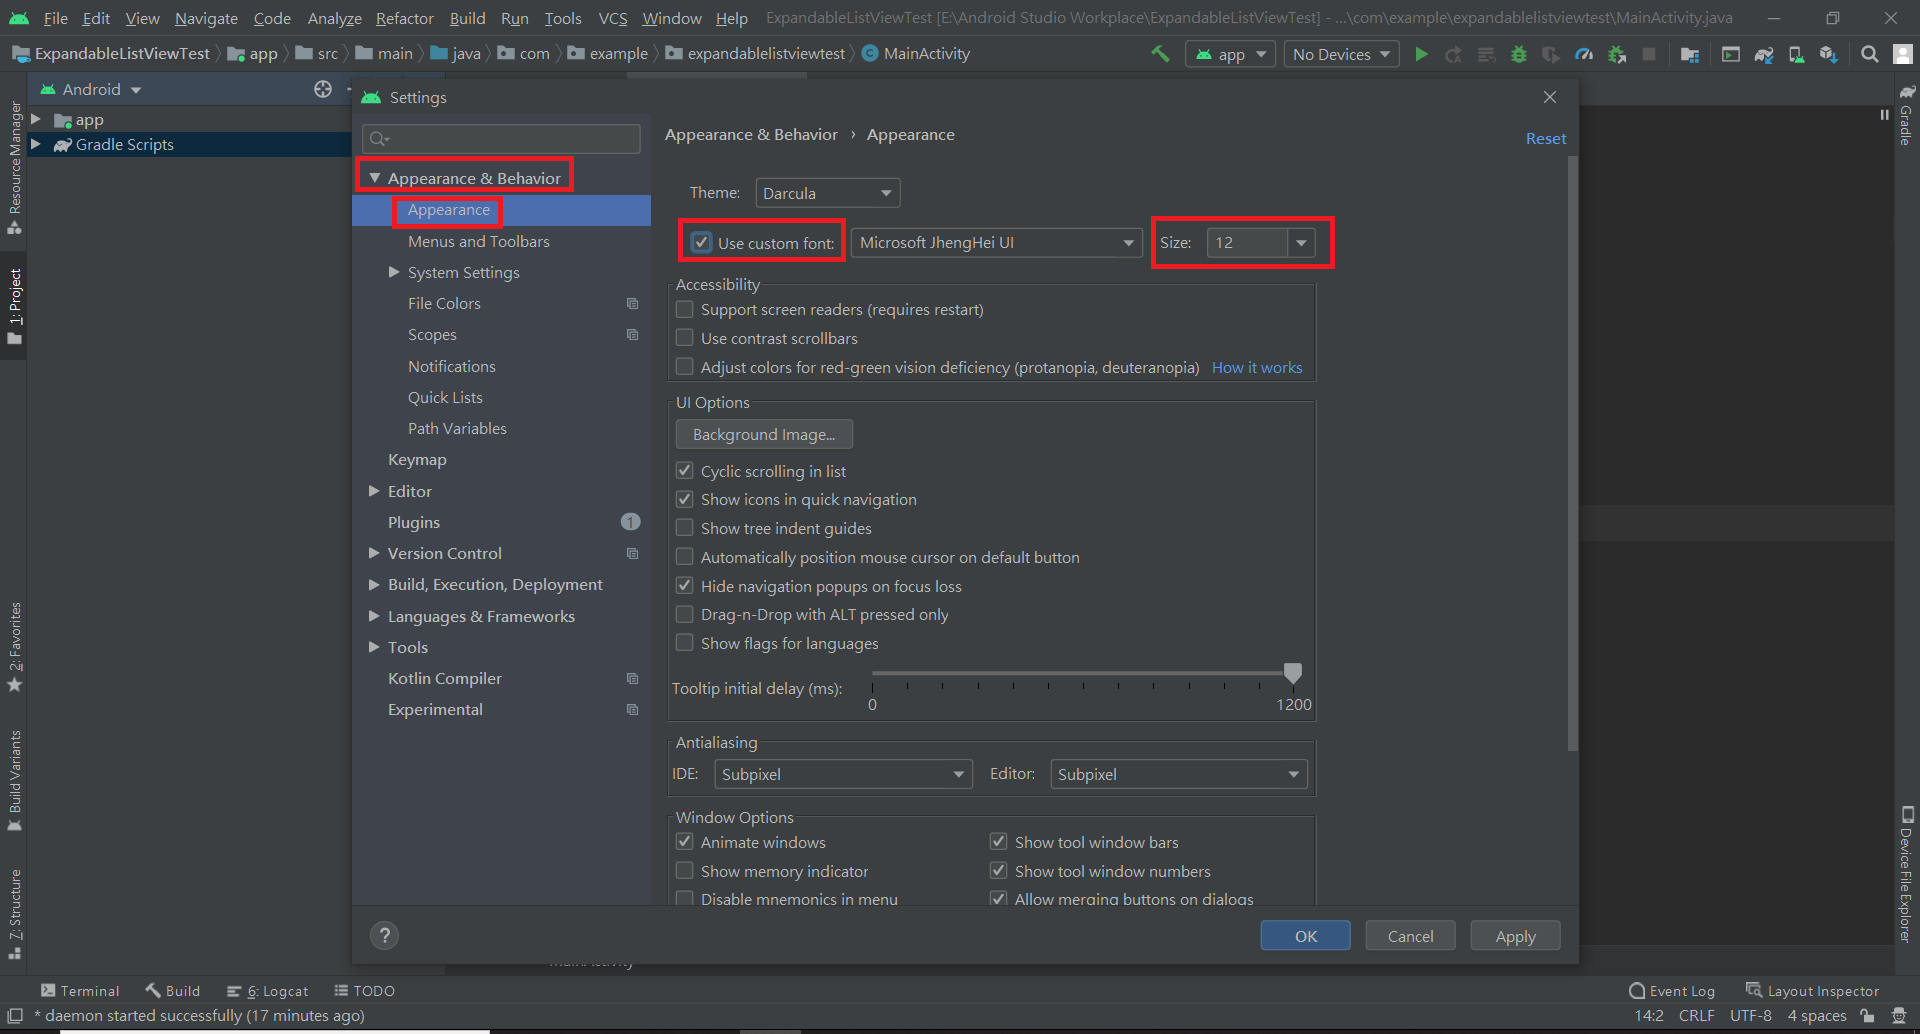Image resolution: width=1920 pixels, height=1034 pixels.
Task: Open the font Size dropdown arrow
Action: [x=1301, y=243]
